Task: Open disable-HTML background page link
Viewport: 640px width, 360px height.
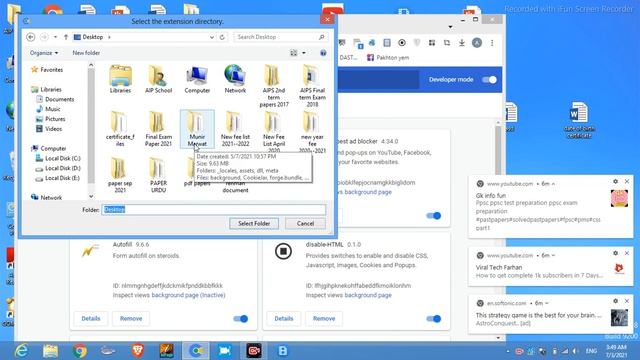Action: click(x=368, y=295)
